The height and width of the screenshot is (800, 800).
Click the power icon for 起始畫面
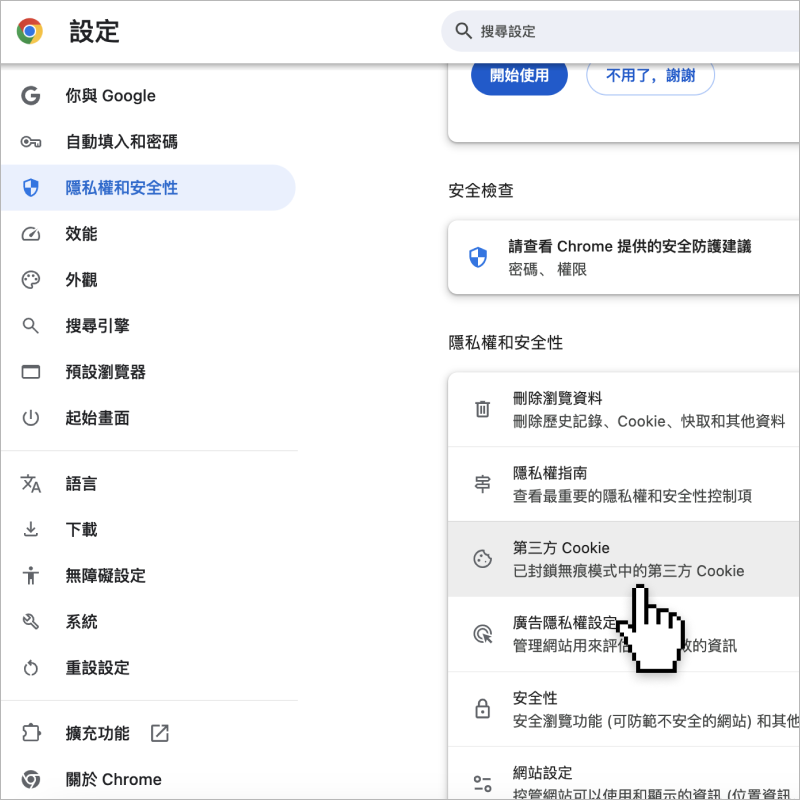[x=31, y=418]
